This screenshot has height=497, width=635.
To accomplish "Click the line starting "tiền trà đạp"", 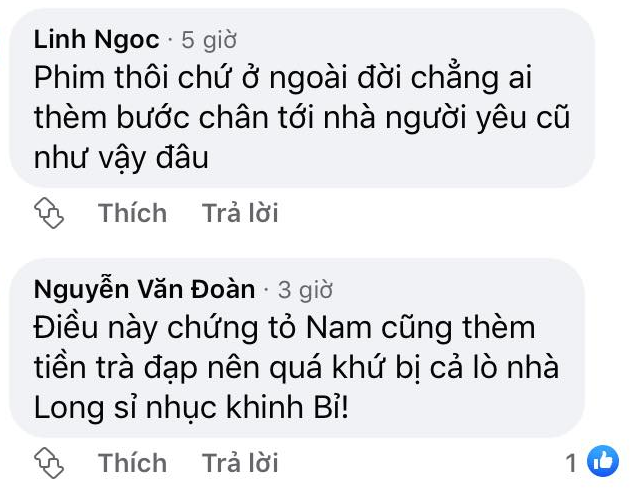I will pos(296,368).
